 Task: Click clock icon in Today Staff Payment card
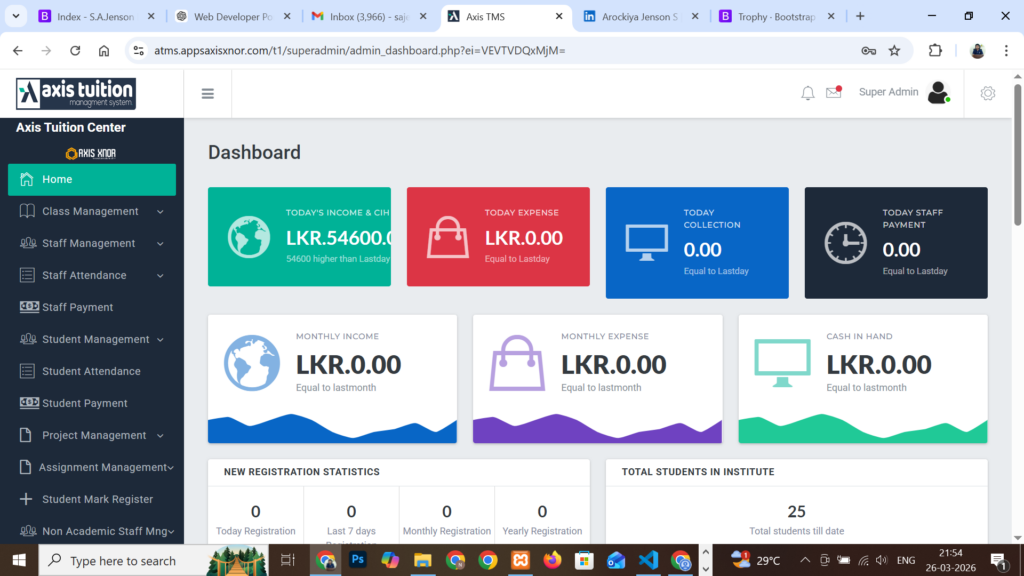846,243
